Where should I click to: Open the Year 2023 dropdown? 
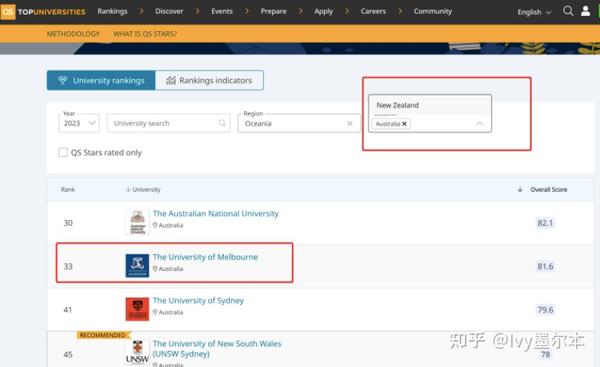(x=79, y=123)
